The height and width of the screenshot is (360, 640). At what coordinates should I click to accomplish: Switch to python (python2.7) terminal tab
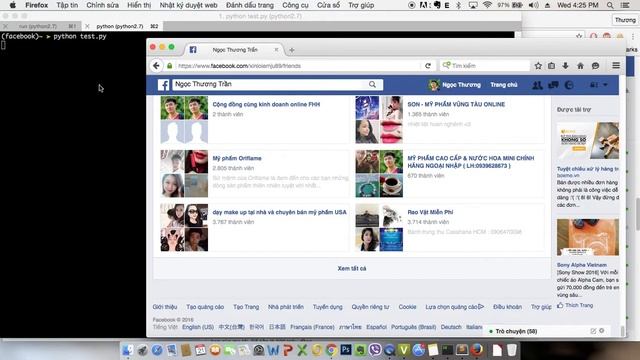[x=120, y=26]
